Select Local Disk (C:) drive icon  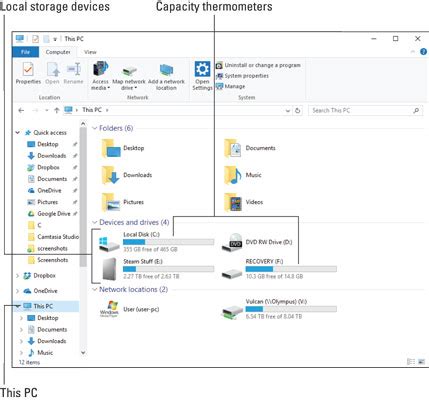tap(109, 244)
